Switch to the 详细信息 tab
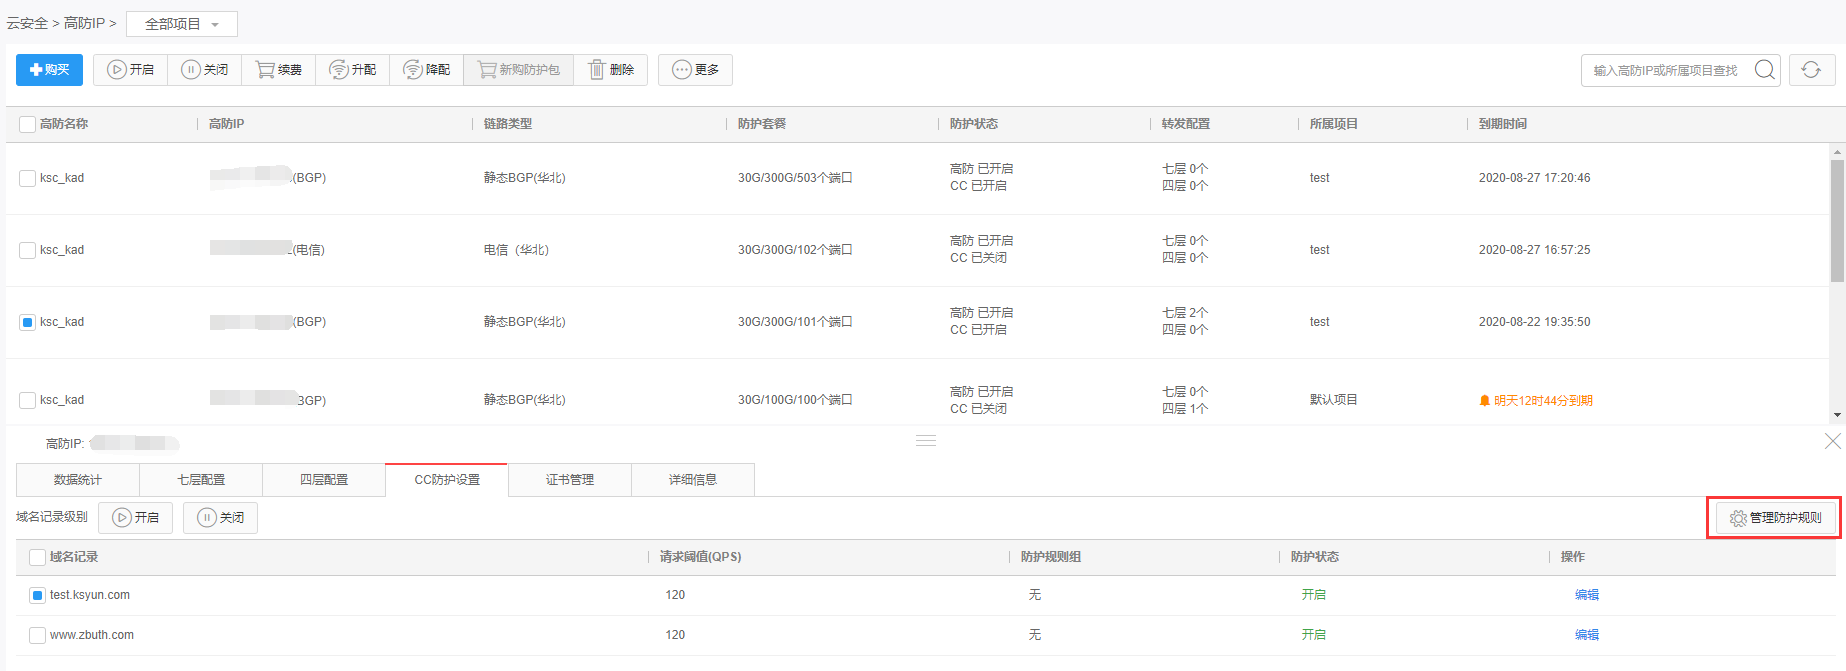 pyautogui.click(x=693, y=480)
